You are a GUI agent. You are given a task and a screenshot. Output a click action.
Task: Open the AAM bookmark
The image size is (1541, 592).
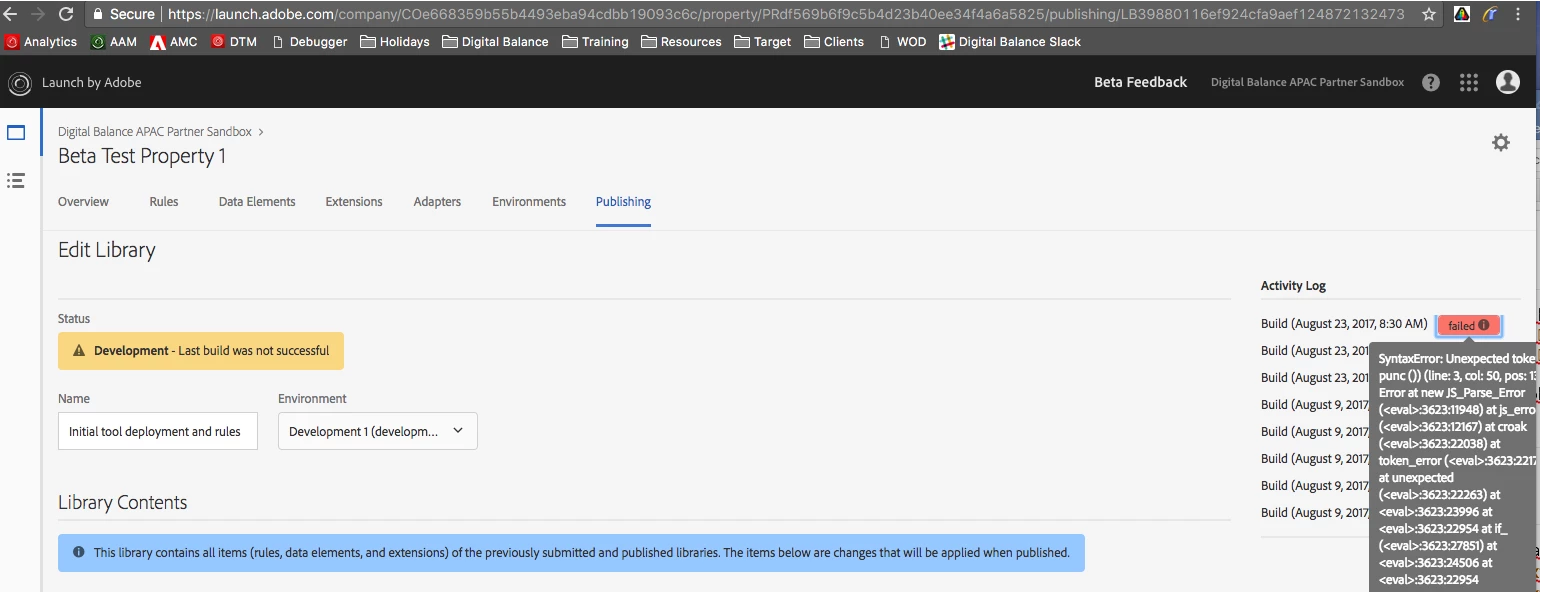pyautogui.click(x=113, y=42)
